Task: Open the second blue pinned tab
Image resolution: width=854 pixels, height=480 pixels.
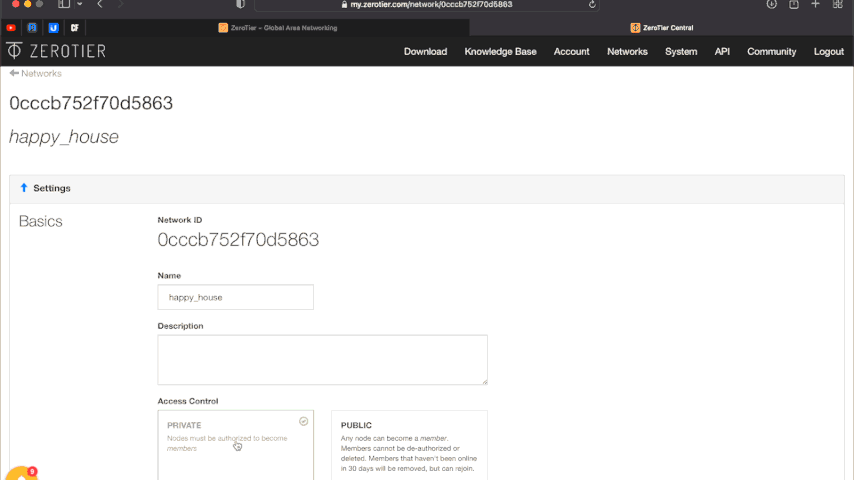Action: pos(32,28)
